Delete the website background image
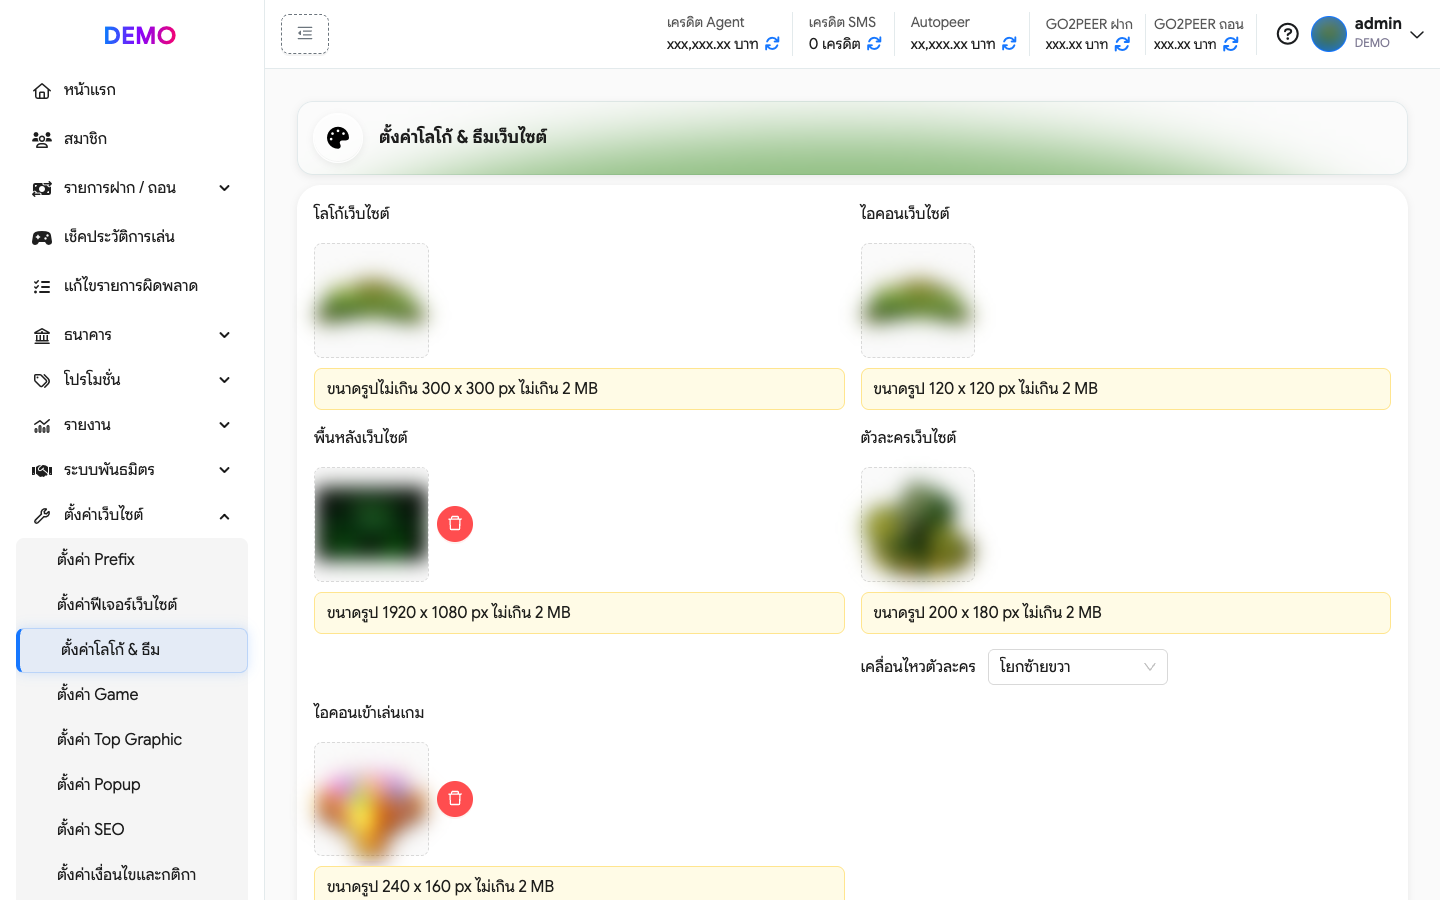The height and width of the screenshot is (900, 1440). click(x=455, y=524)
